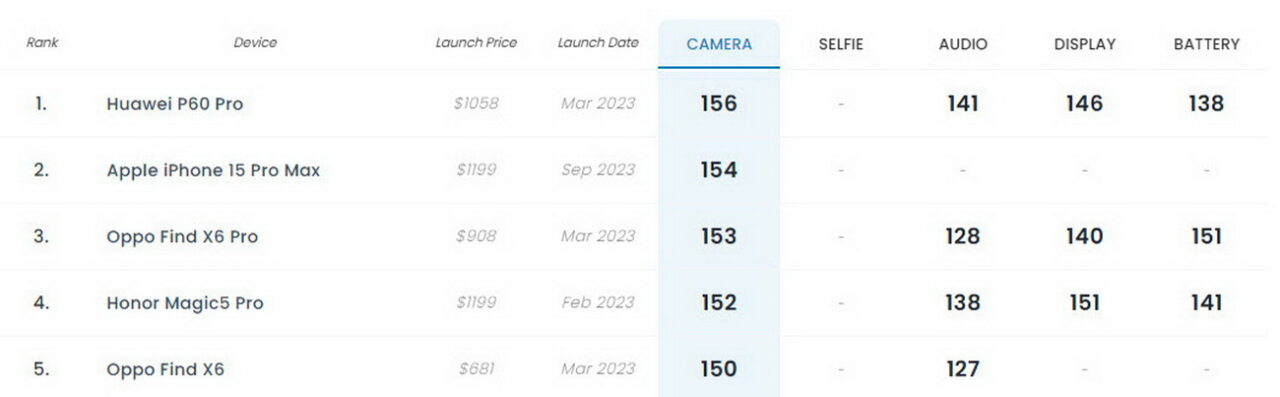Open Oppo Find X6 Pro link
Screen dimensions: 1280x397
click(x=182, y=237)
